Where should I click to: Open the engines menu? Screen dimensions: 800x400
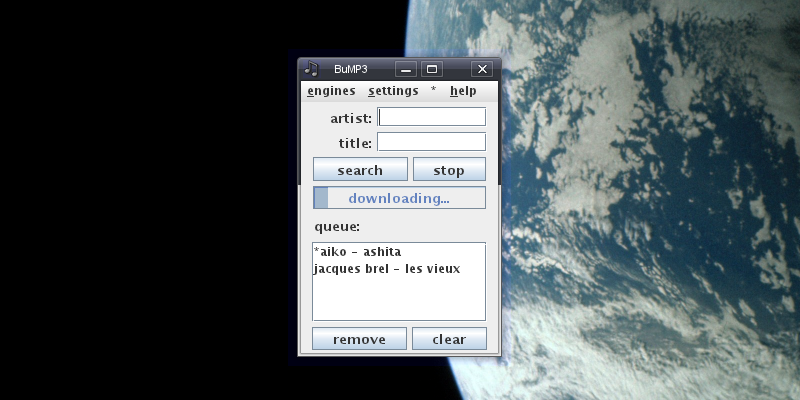click(x=331, y=91)
